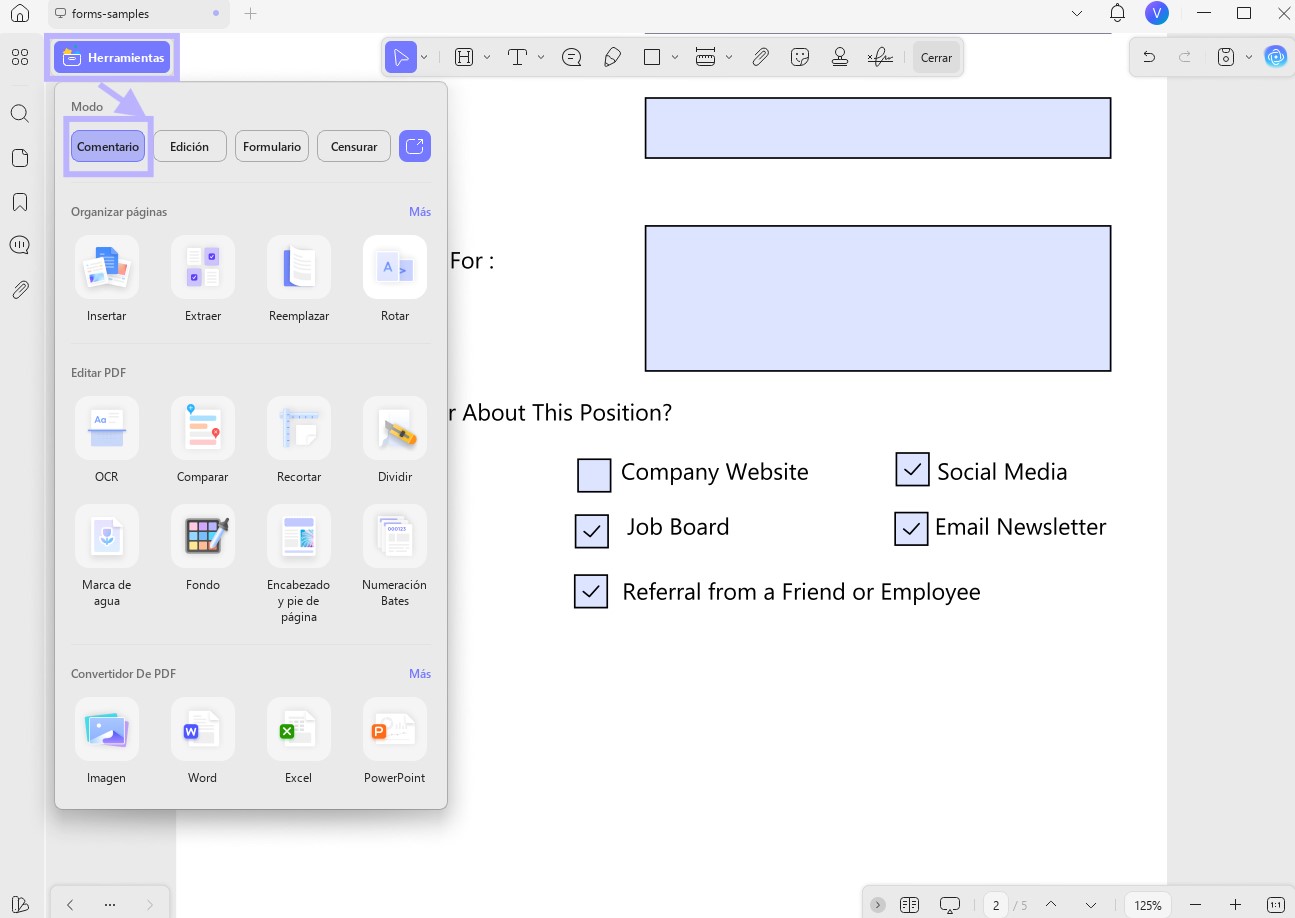1295x918 pixels.
Task: Click the Cerrar button
Action: tap(936, 57)
